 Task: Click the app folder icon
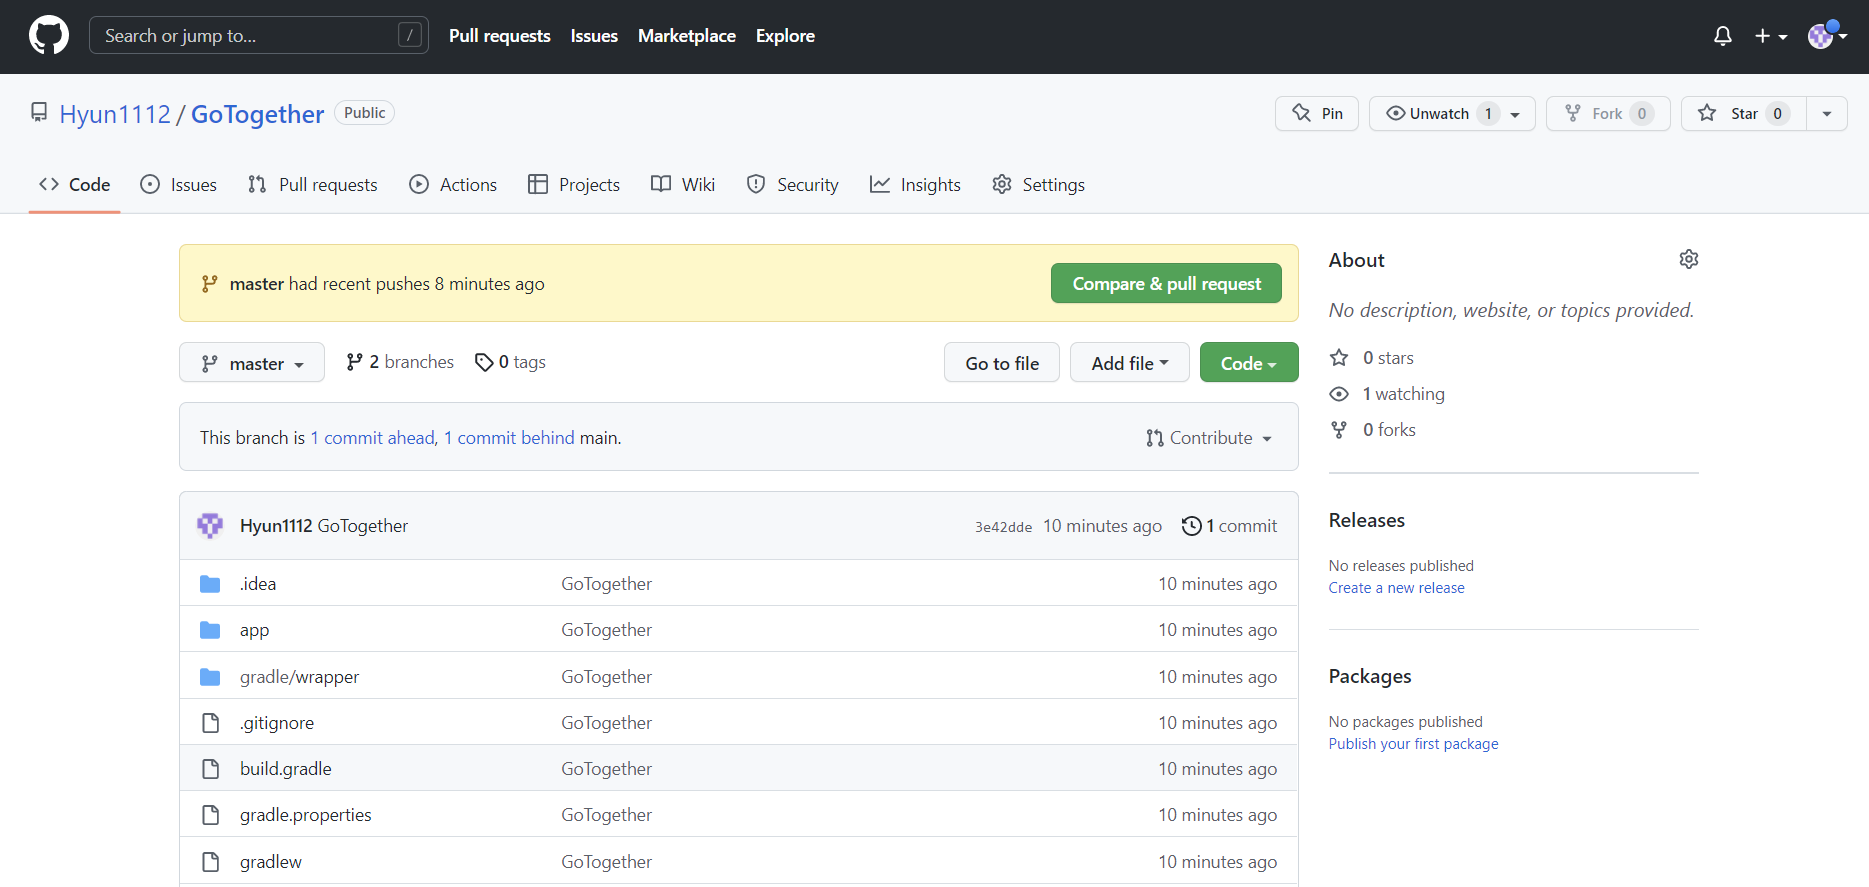[210, 630]
